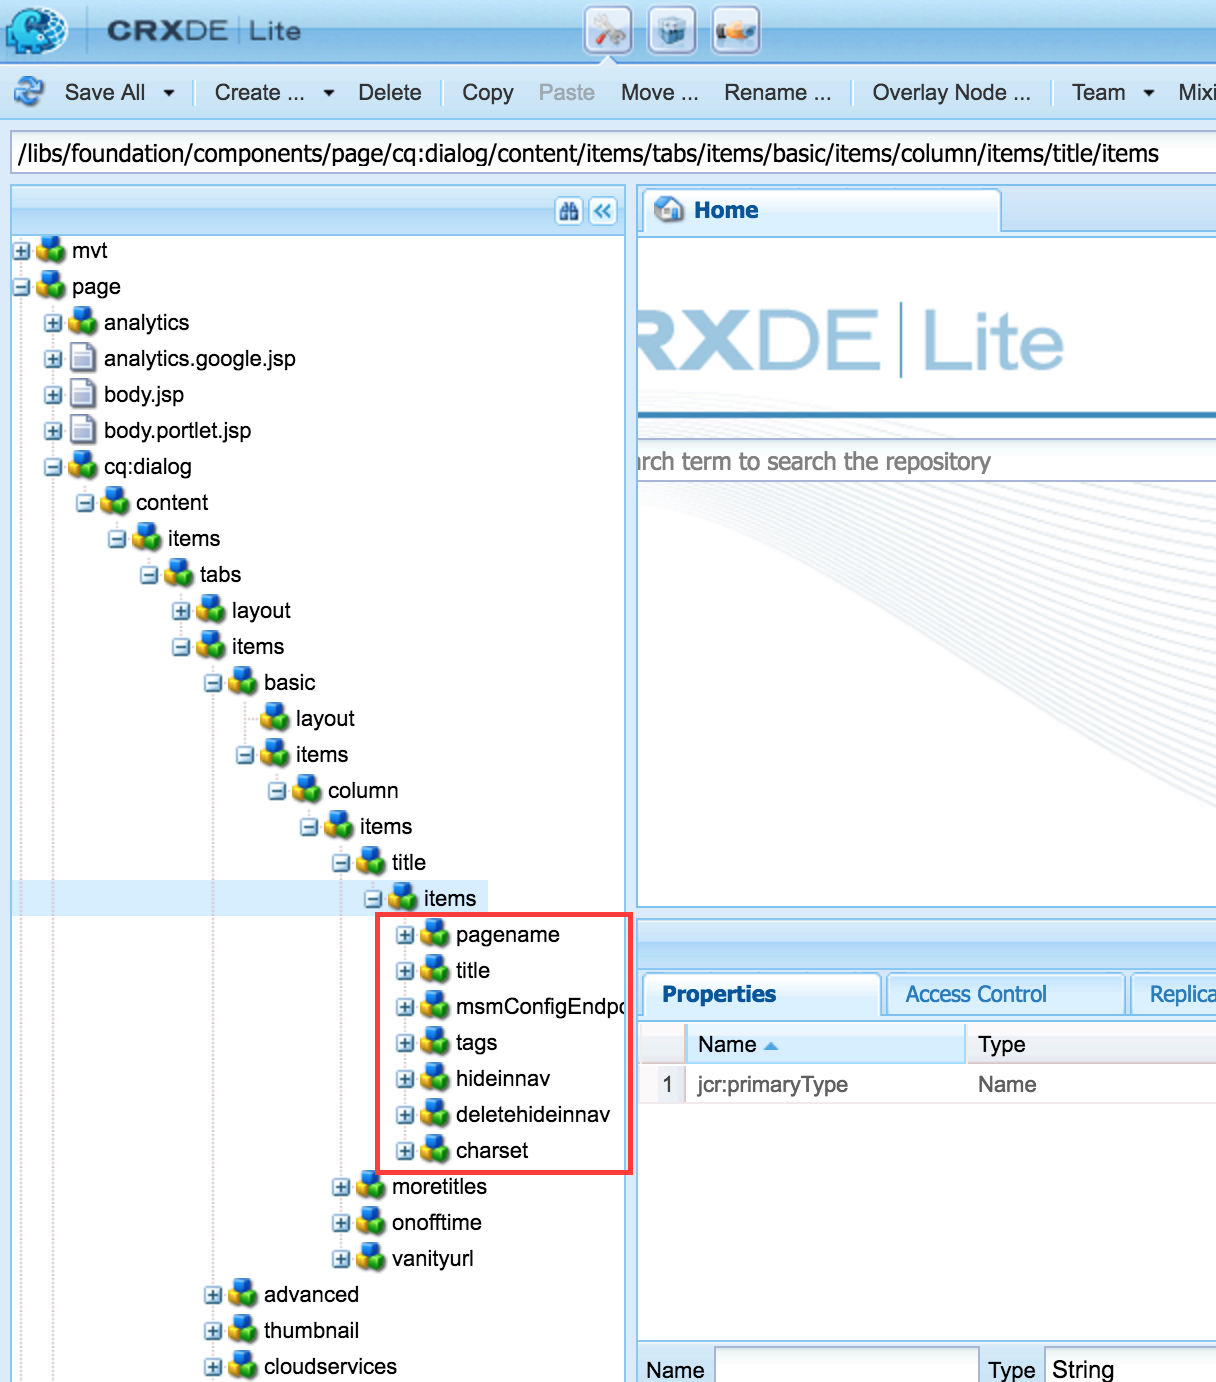Collapse the page tree node
This screenshot has width=1216, height=1382.
(x=22, y=287)
